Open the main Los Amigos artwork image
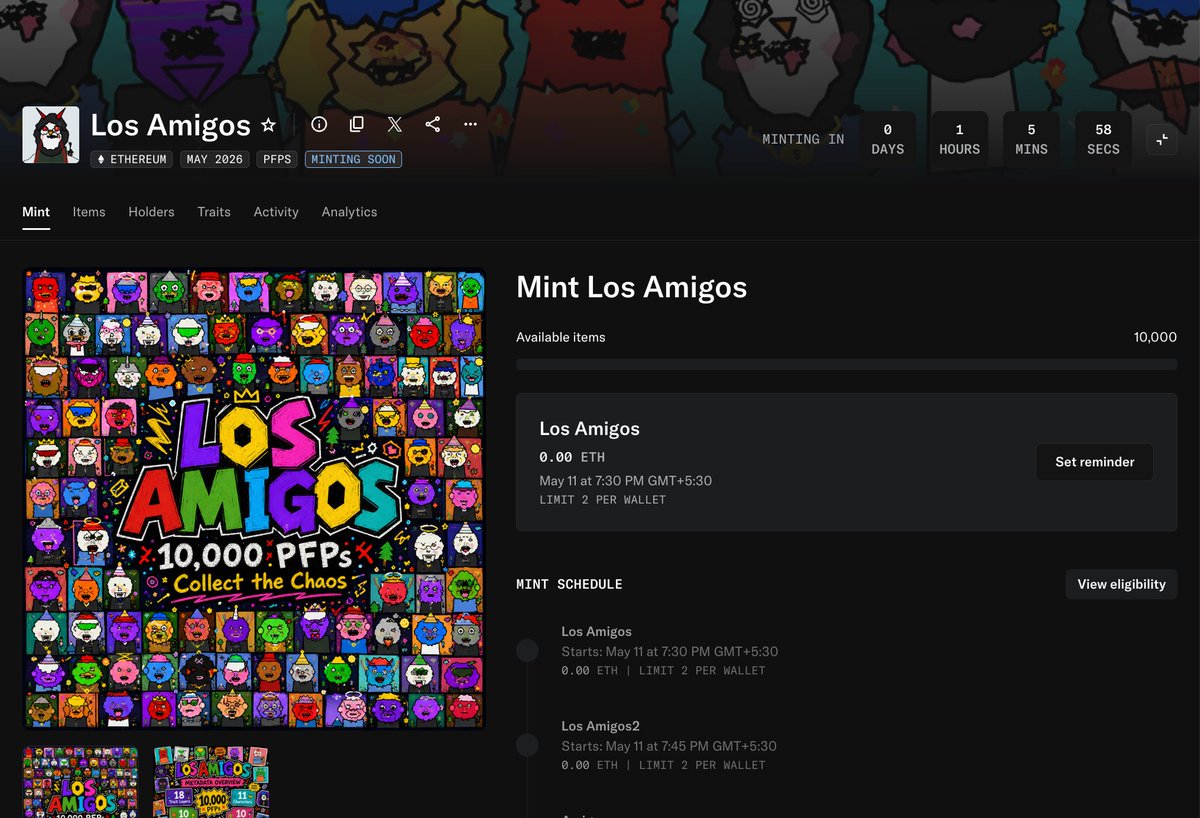 click(254, 498)
